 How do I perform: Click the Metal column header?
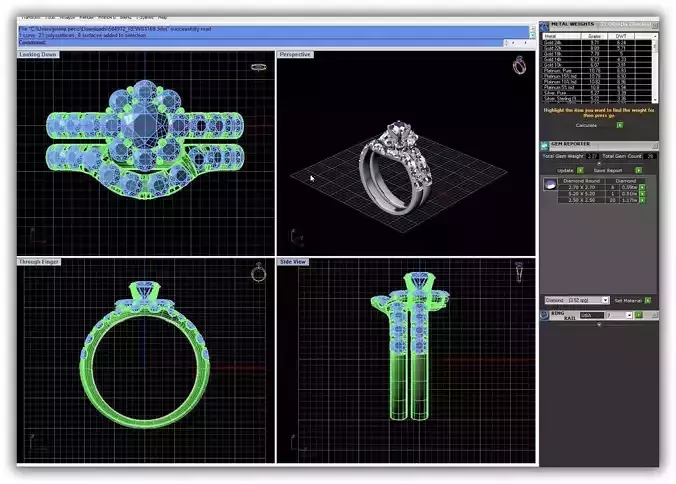coord(562,36)
